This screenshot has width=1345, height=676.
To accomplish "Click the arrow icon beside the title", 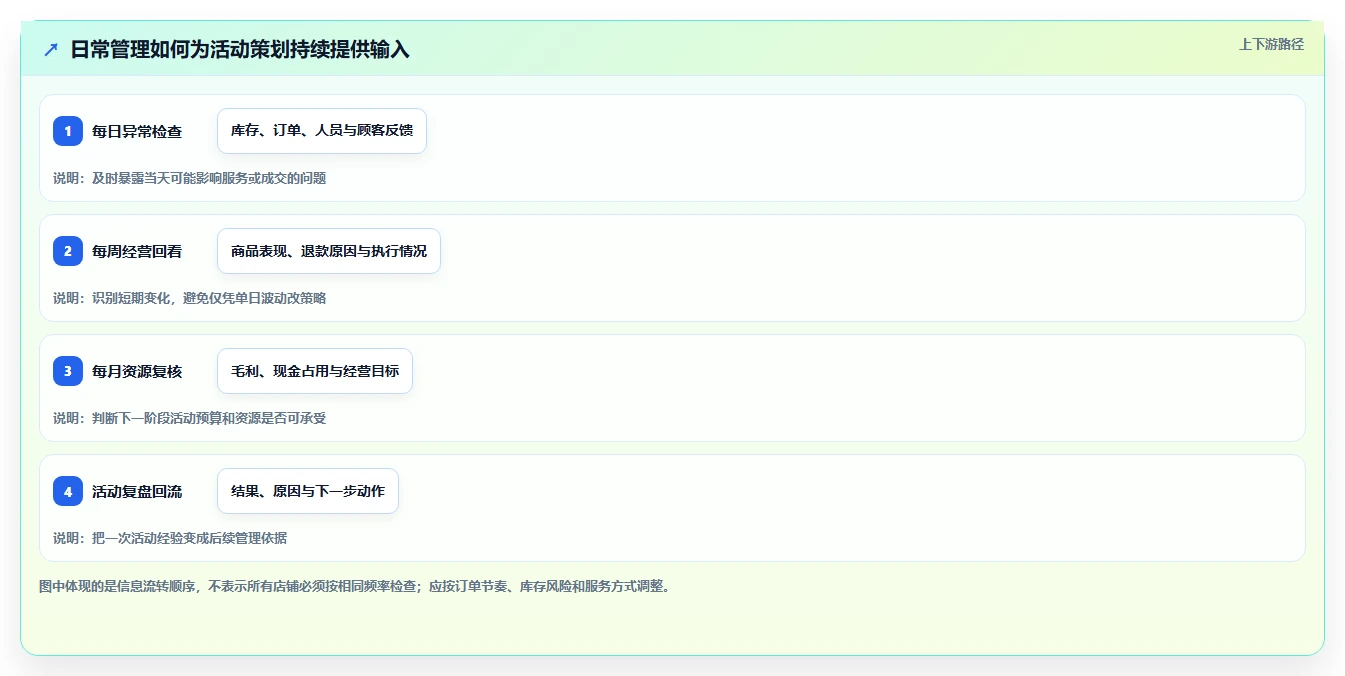I will click(51, 49).
